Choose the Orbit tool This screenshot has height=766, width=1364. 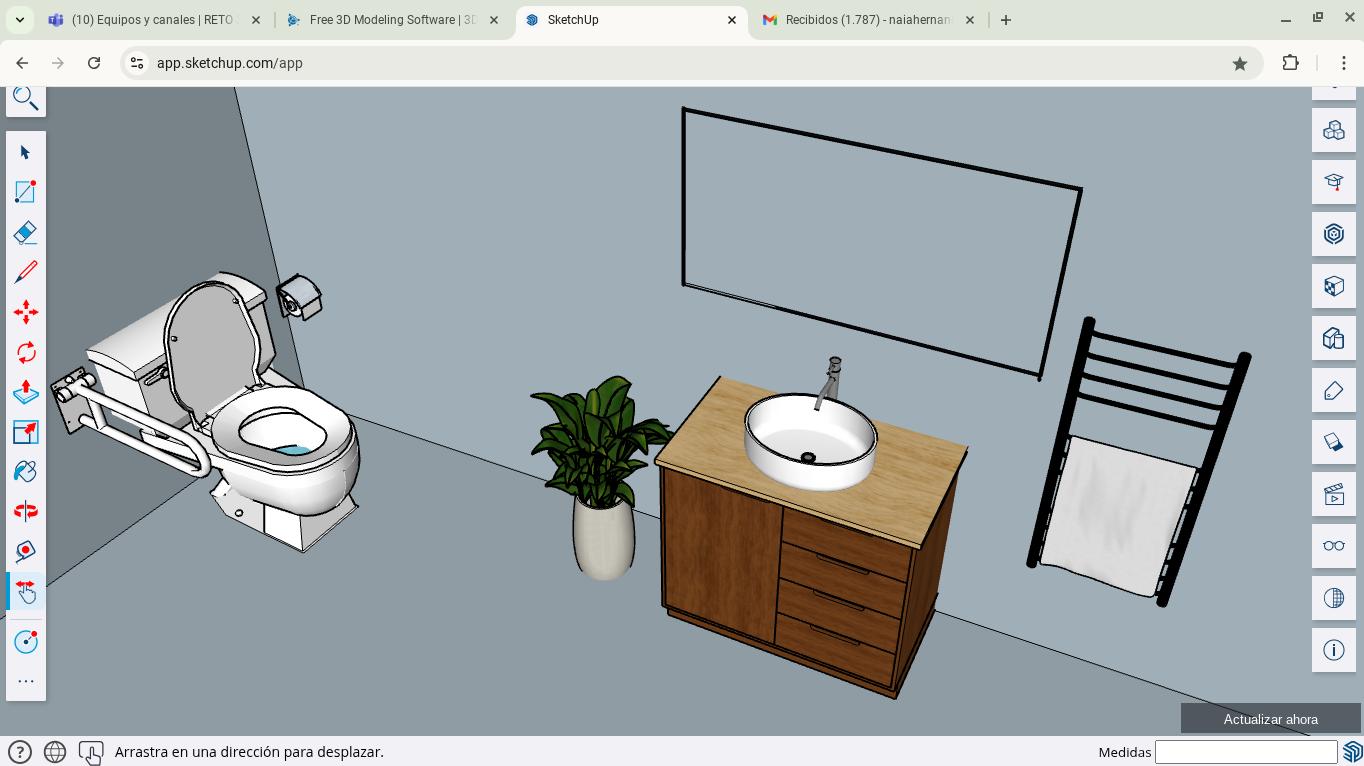pos(25,511)
